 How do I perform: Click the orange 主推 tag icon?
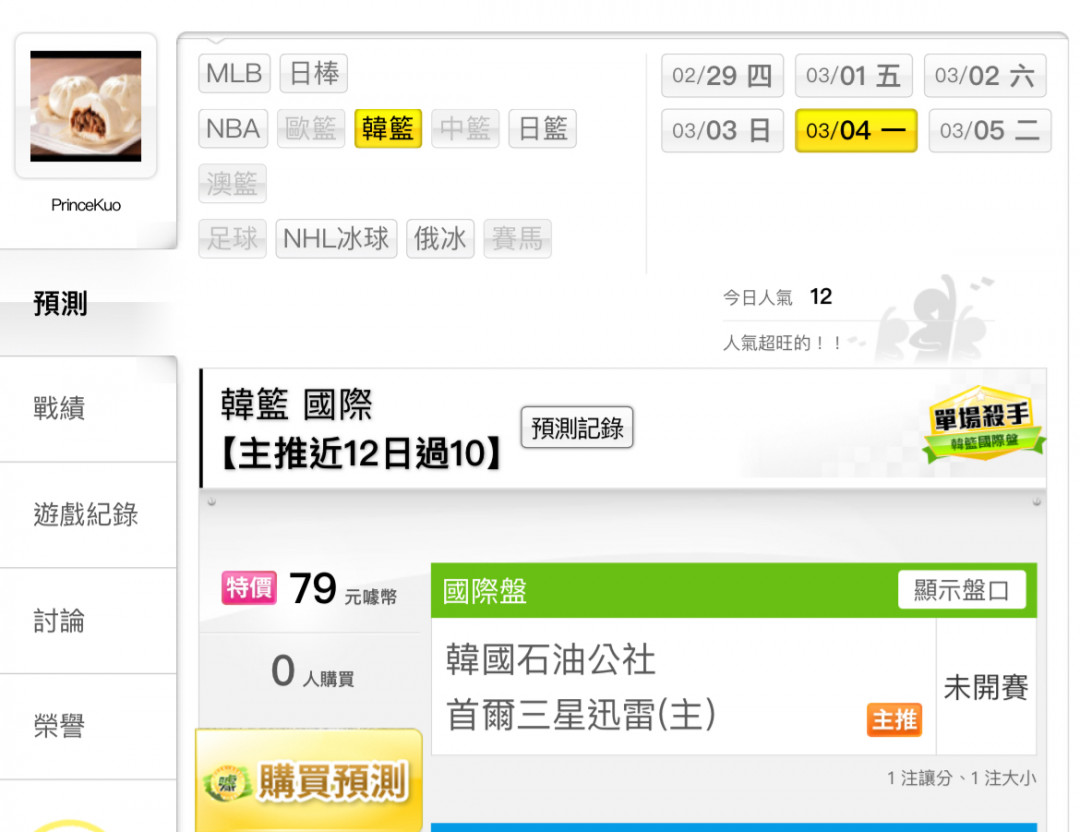pos(894,720)
